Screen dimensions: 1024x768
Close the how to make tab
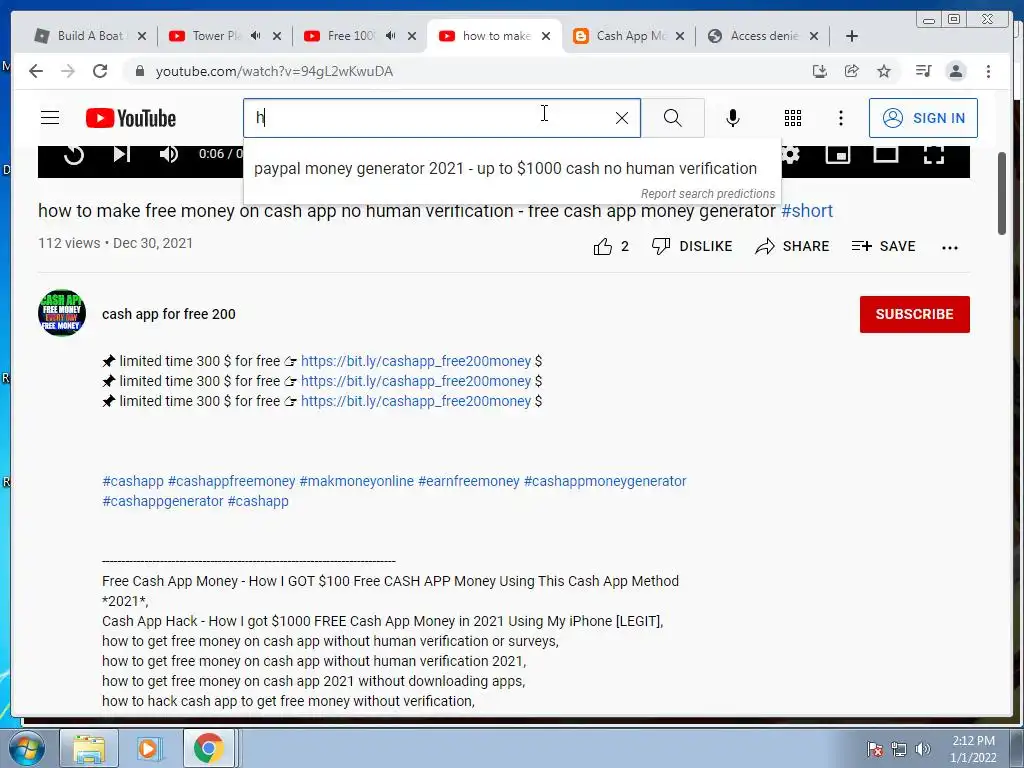(x=546, y=36)
